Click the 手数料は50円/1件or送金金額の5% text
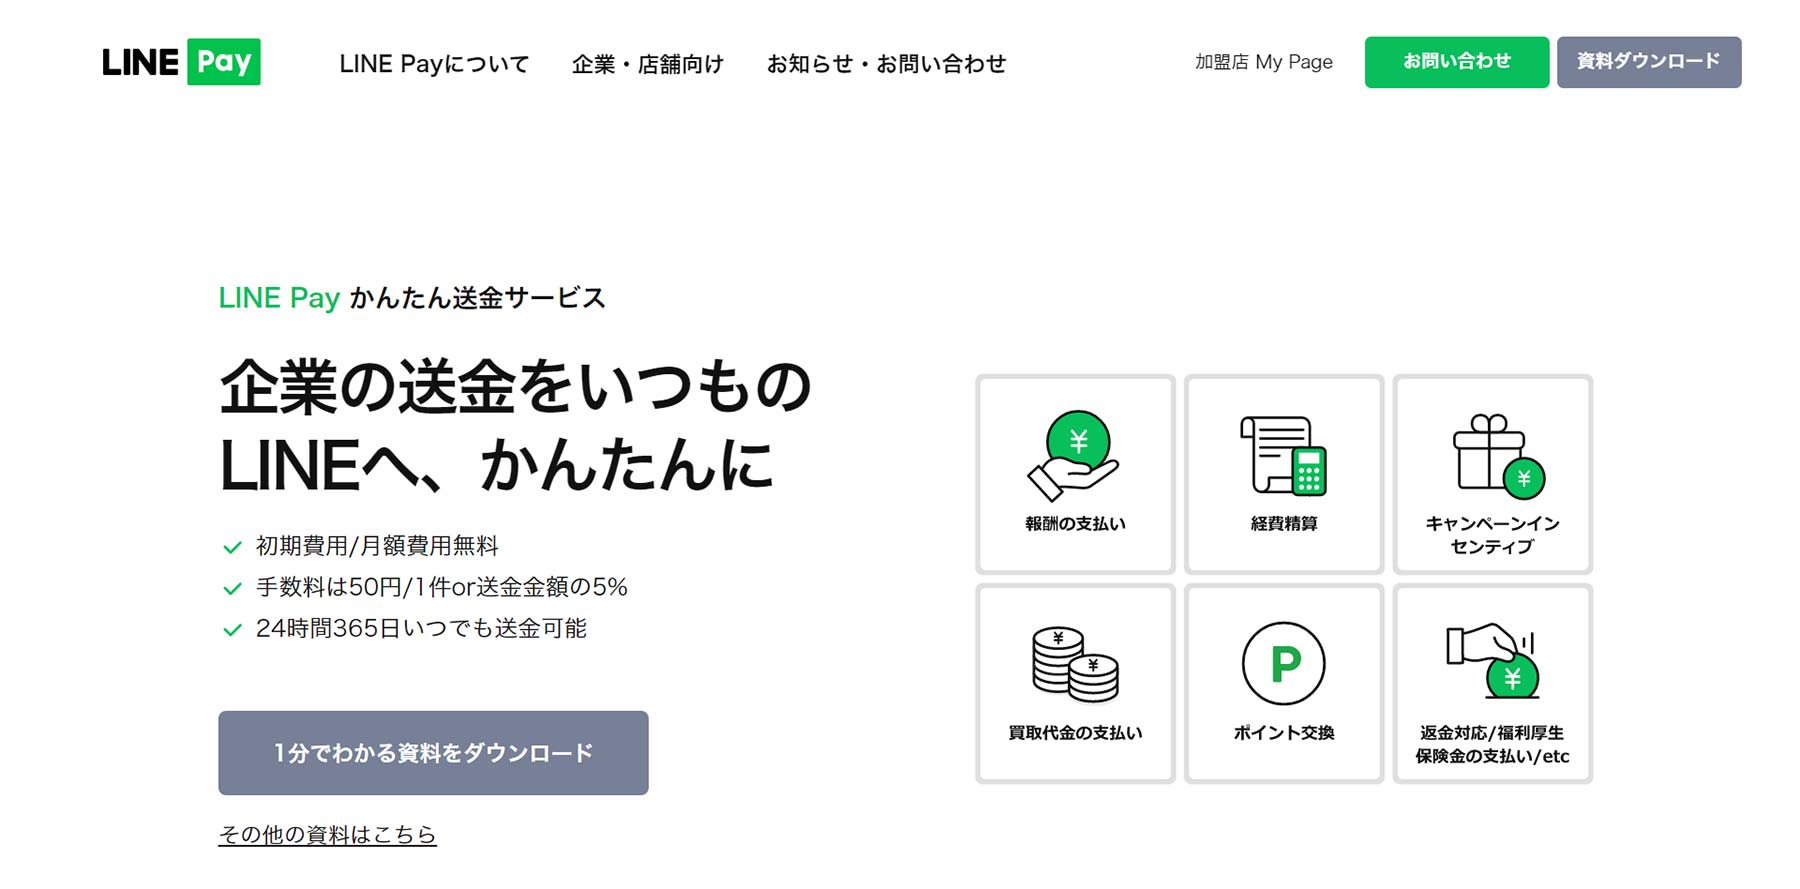The width and height of the screenshot is (1800, 889). [442, 588]
